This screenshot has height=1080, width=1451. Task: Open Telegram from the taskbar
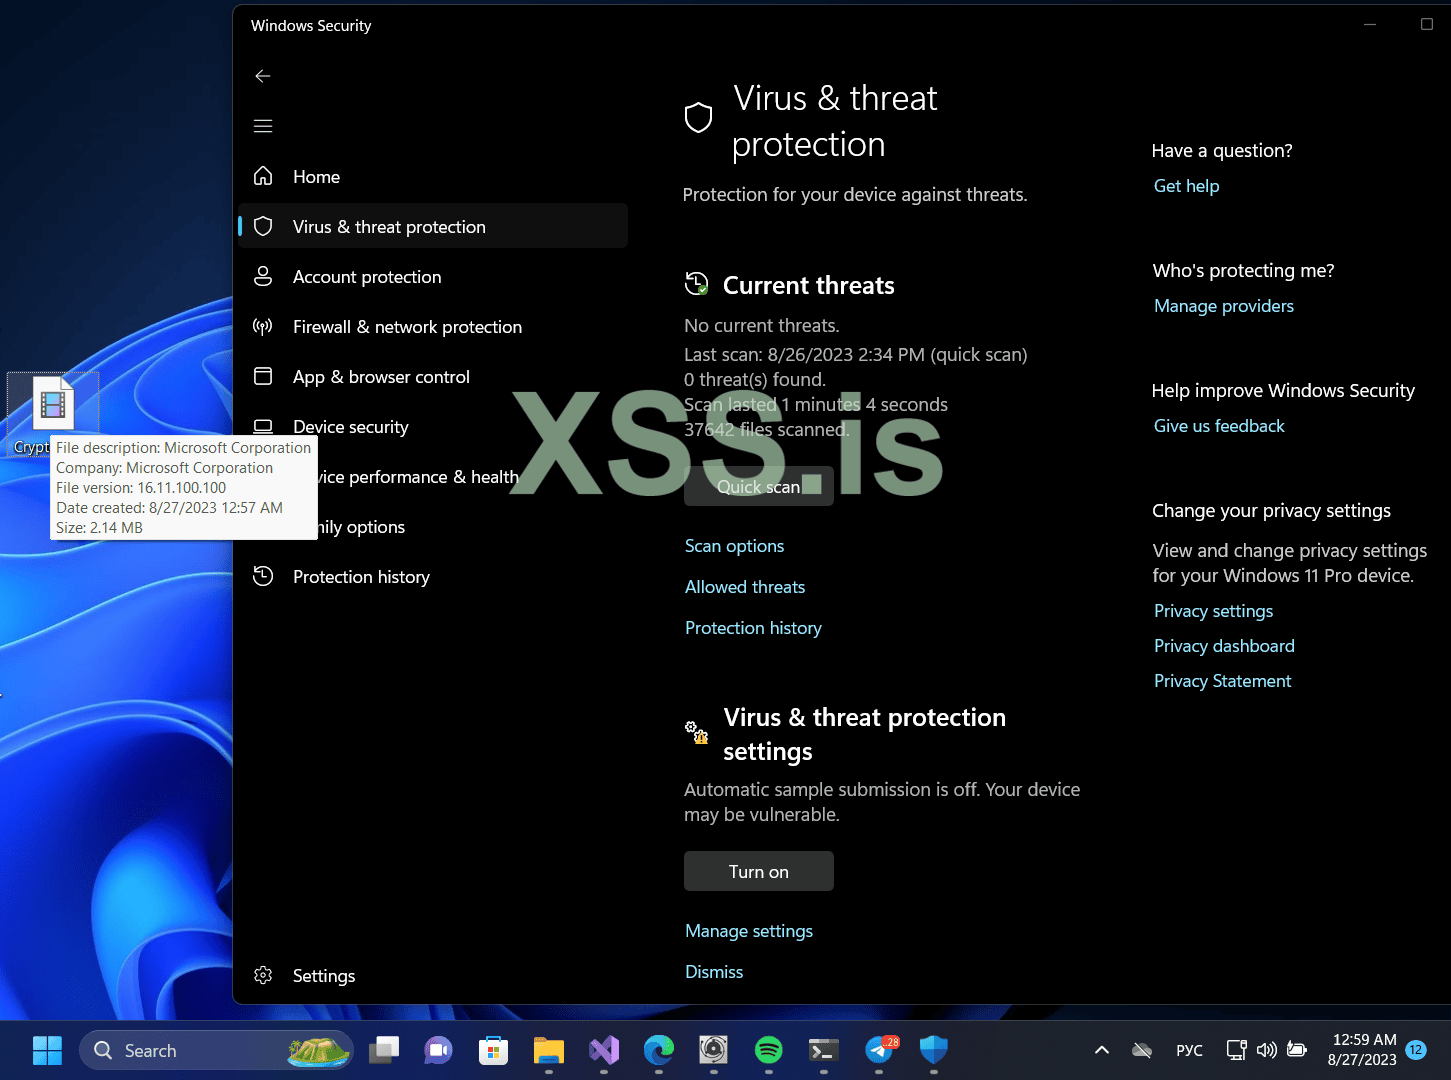point(878,1051)
